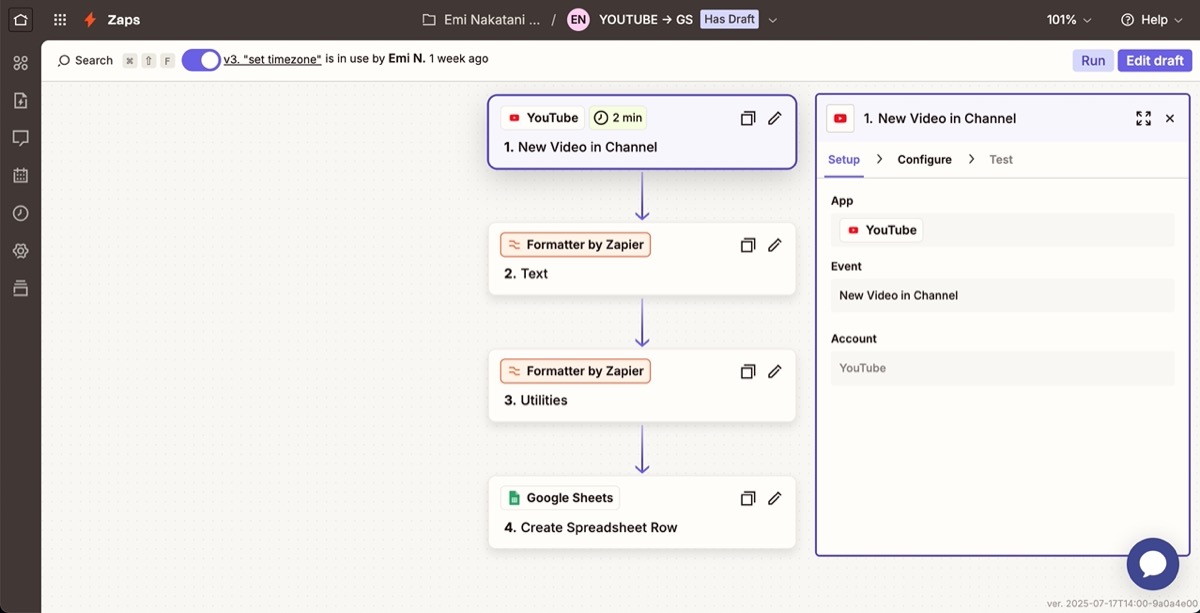Screen dimensions: 1200x613
Task: Open the sidebar calendar icon
Action: 20,175
